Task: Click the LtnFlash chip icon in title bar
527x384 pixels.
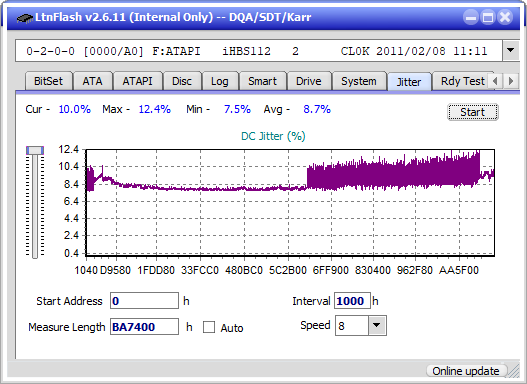Action: click(x=25, y=17)
